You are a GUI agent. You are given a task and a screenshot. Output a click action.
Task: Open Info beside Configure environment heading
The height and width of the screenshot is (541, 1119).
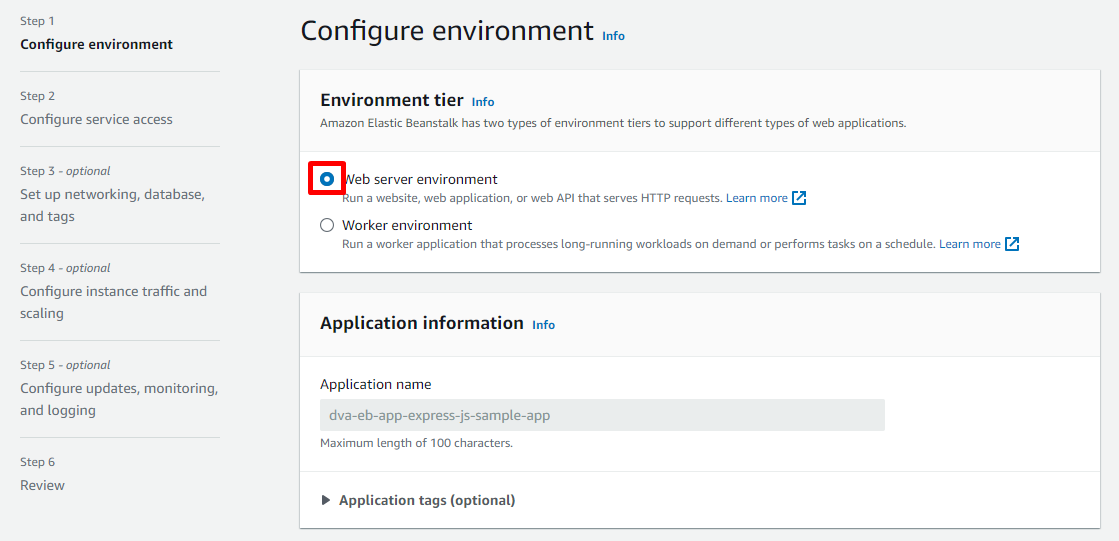[613, 36]
